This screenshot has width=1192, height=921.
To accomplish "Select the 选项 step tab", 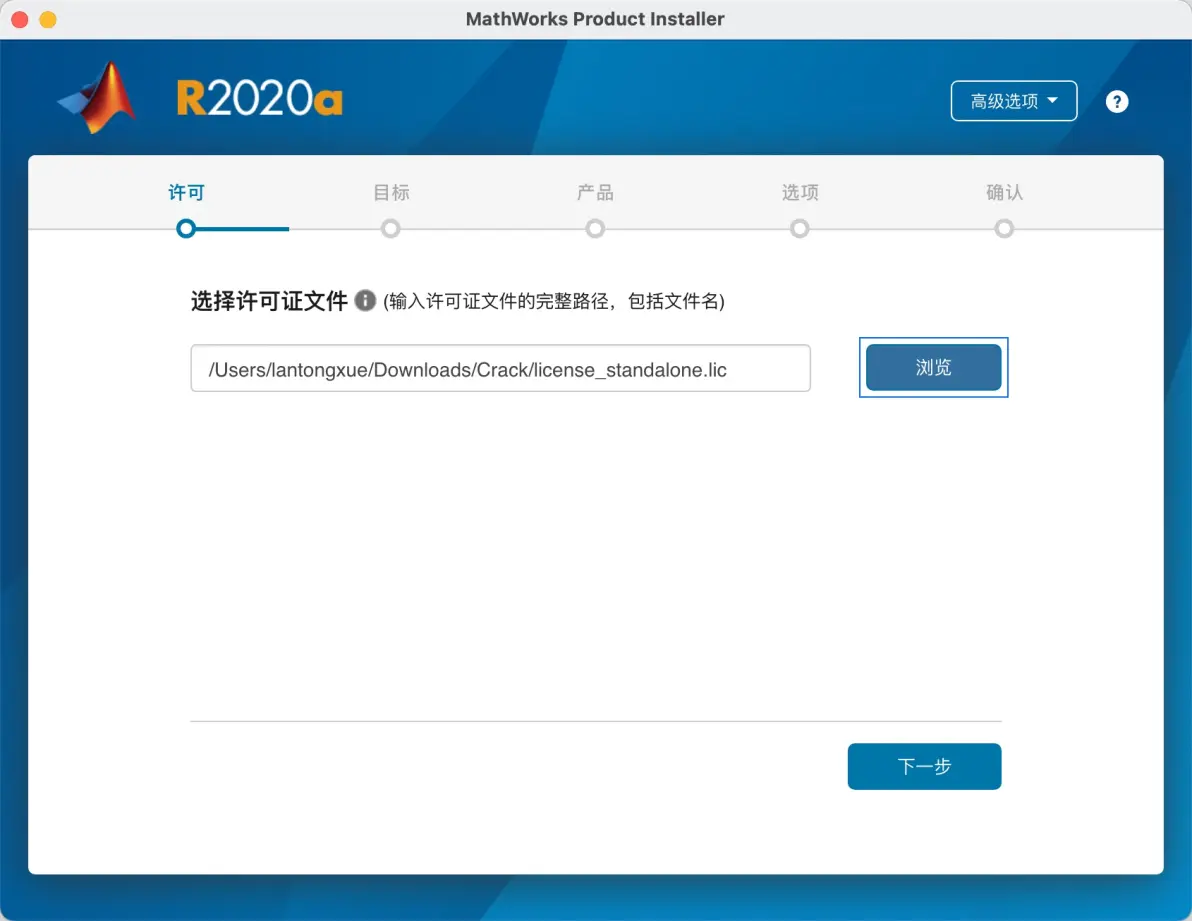I will point(800,192).
